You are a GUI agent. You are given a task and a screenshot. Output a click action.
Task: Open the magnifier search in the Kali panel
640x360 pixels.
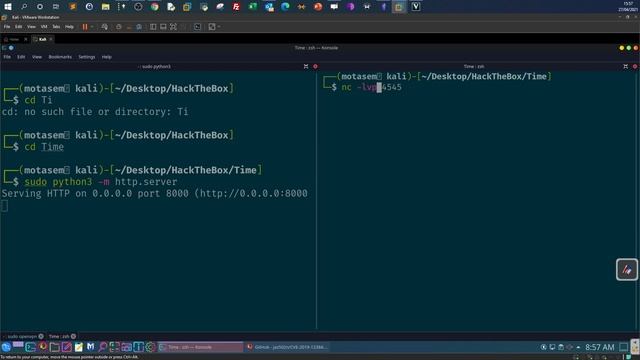[102, 347]
